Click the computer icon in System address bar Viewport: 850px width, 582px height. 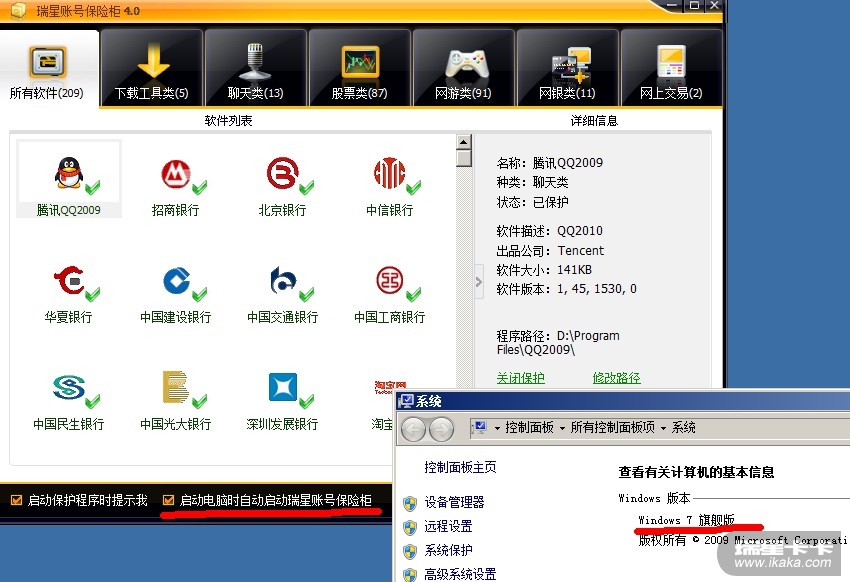coord(479,428)
